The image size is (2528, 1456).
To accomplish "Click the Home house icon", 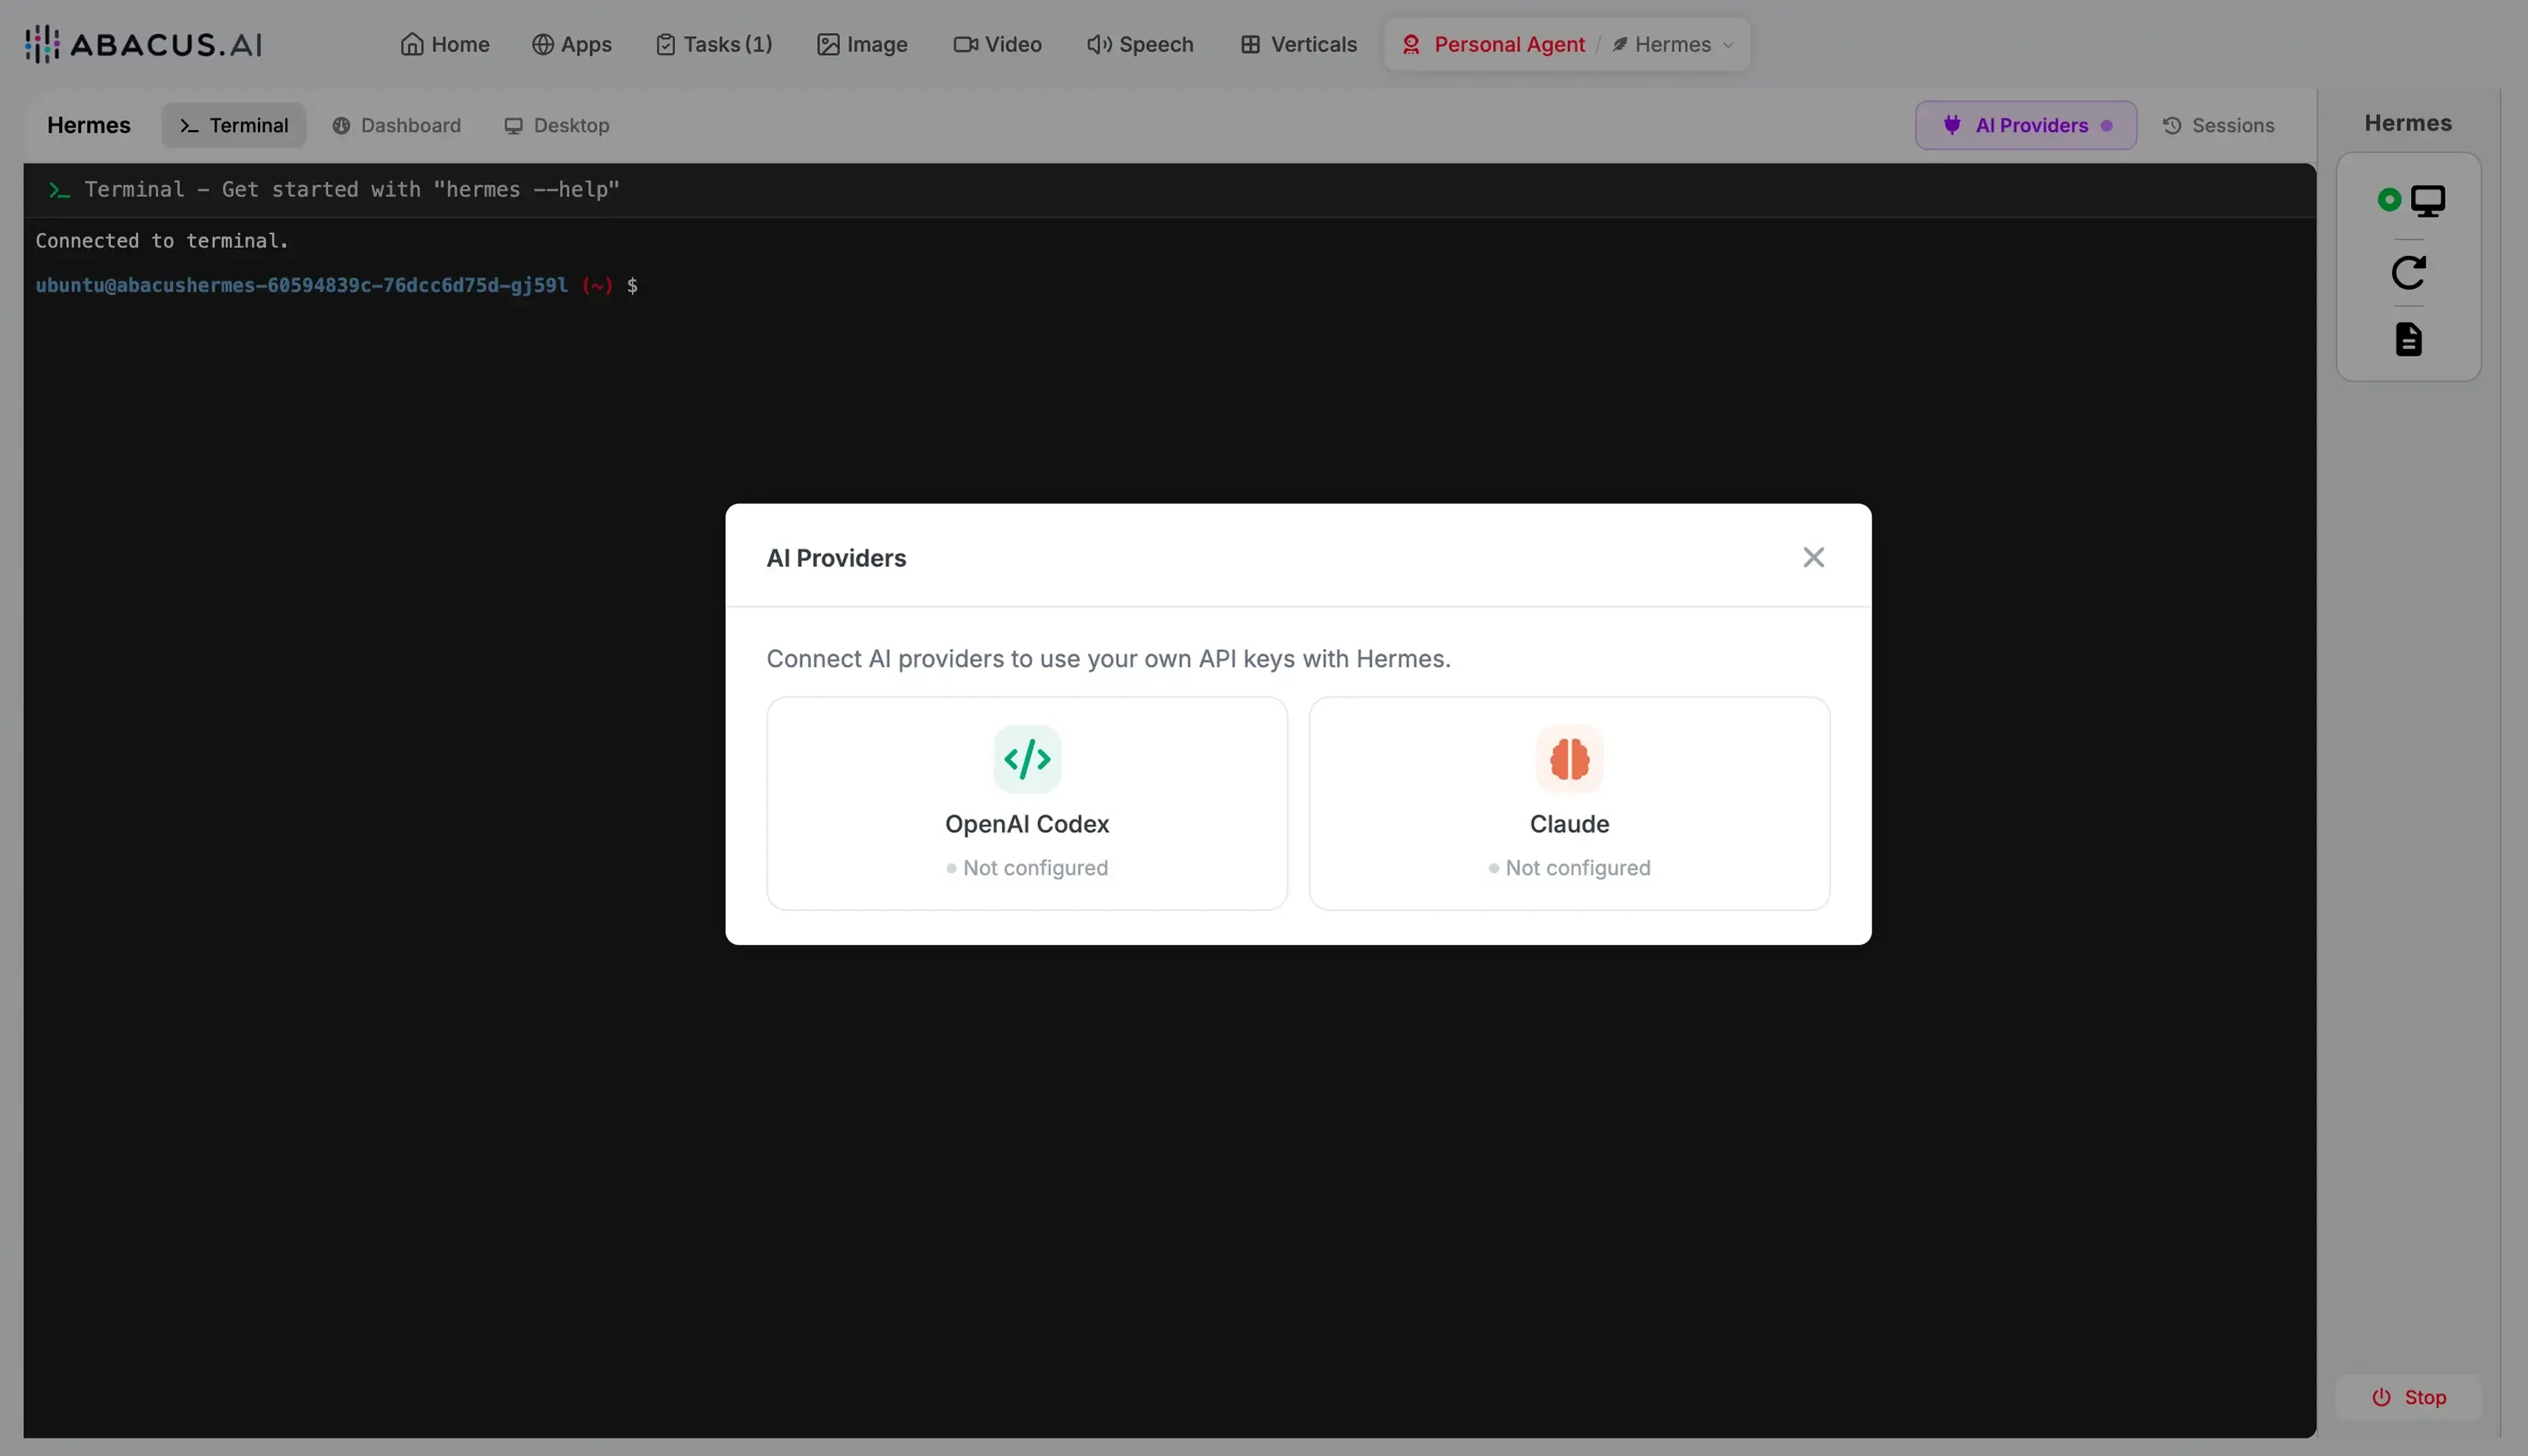I will (x=412, y=44).
